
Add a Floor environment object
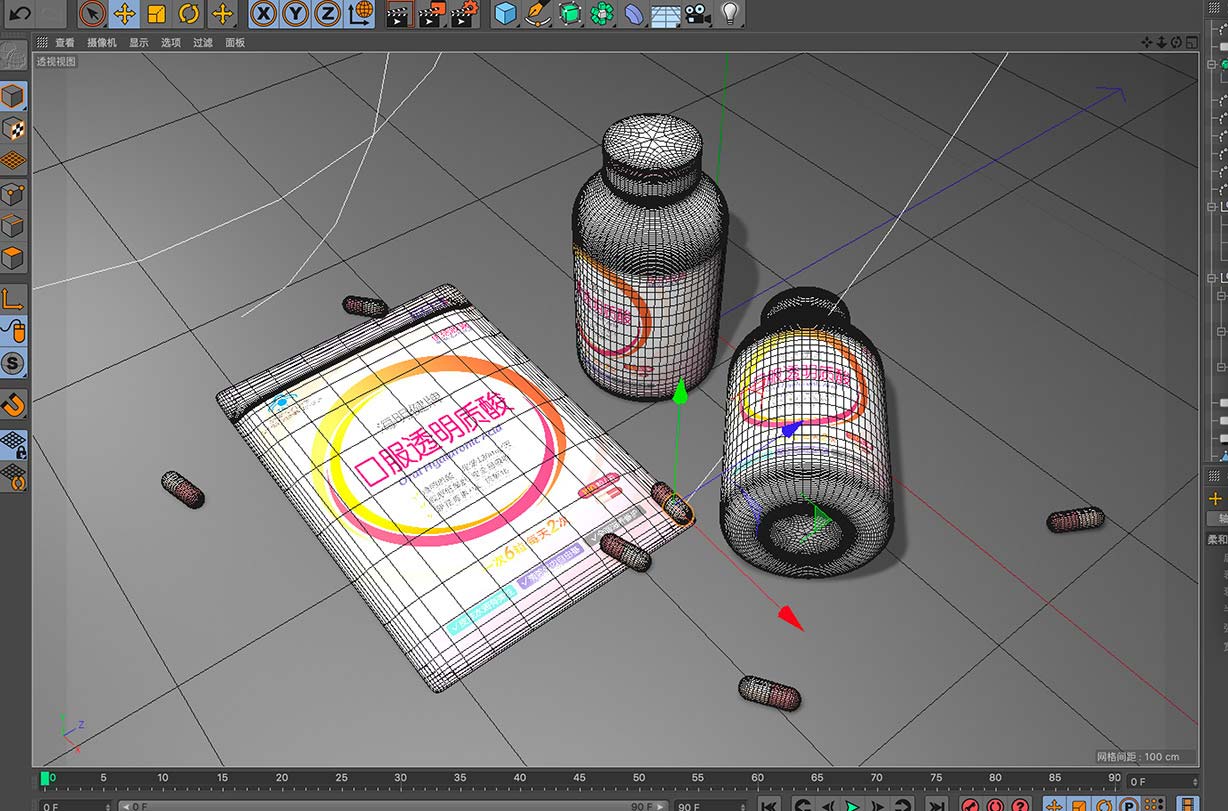pos(666,14)
